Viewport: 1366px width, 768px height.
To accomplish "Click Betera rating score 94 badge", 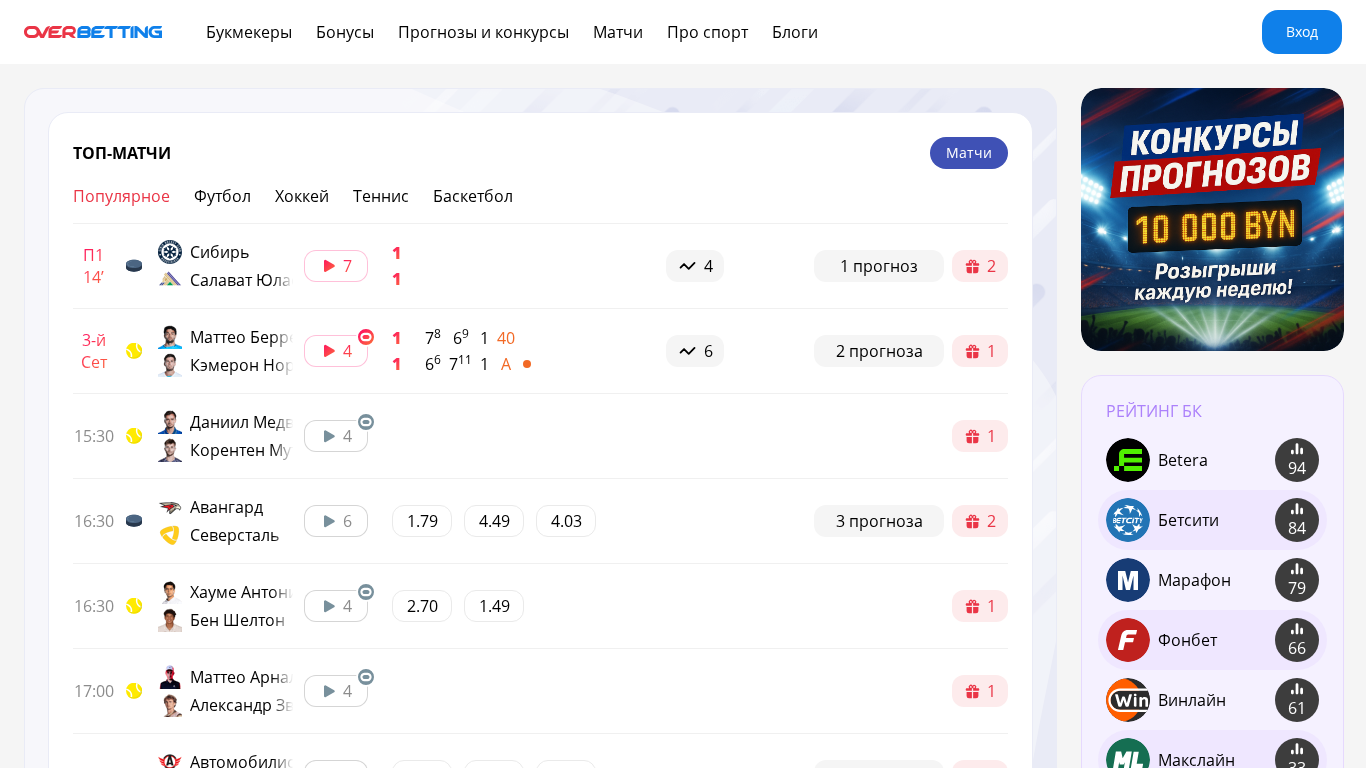I will point(1297,460).
